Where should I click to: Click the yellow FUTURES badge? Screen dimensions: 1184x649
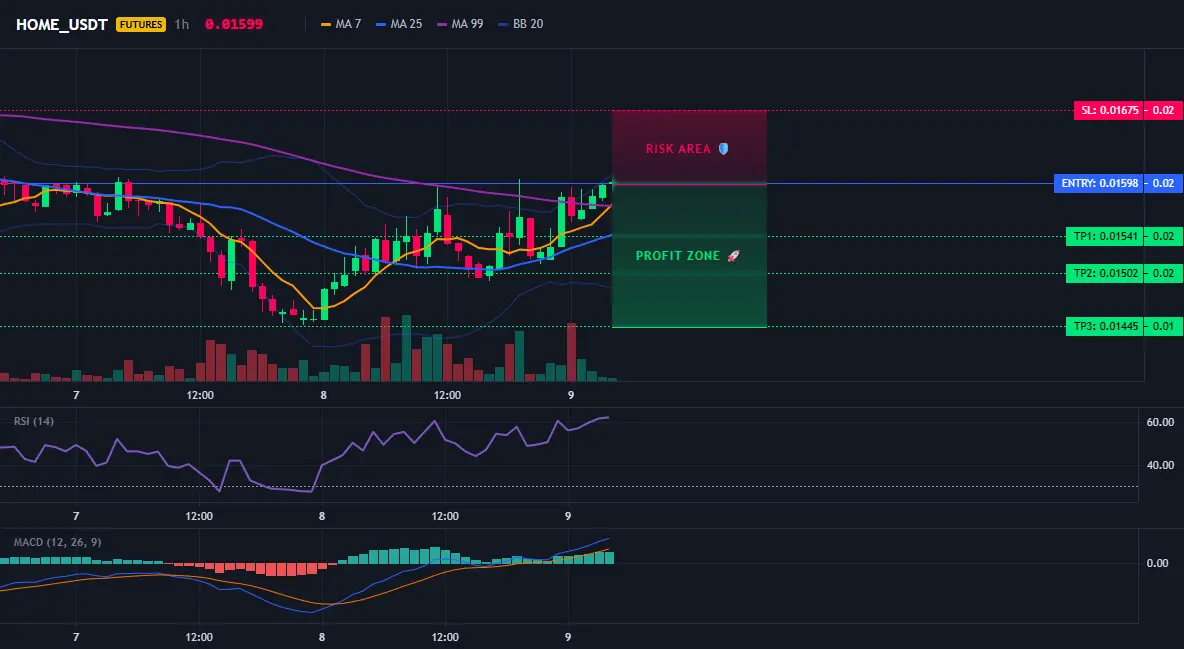pyautogui.click(x=140, y=24)
